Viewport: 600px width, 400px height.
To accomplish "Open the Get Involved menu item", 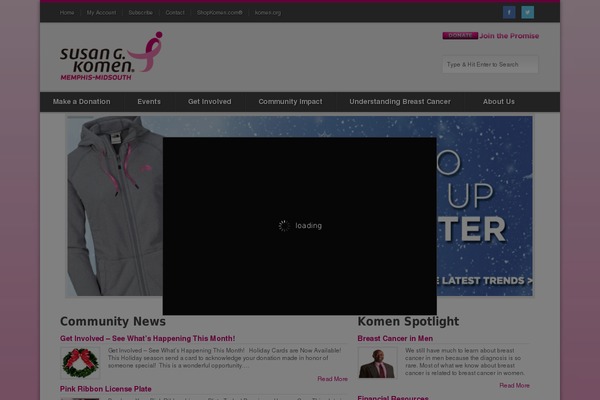I will coord(209,101).
